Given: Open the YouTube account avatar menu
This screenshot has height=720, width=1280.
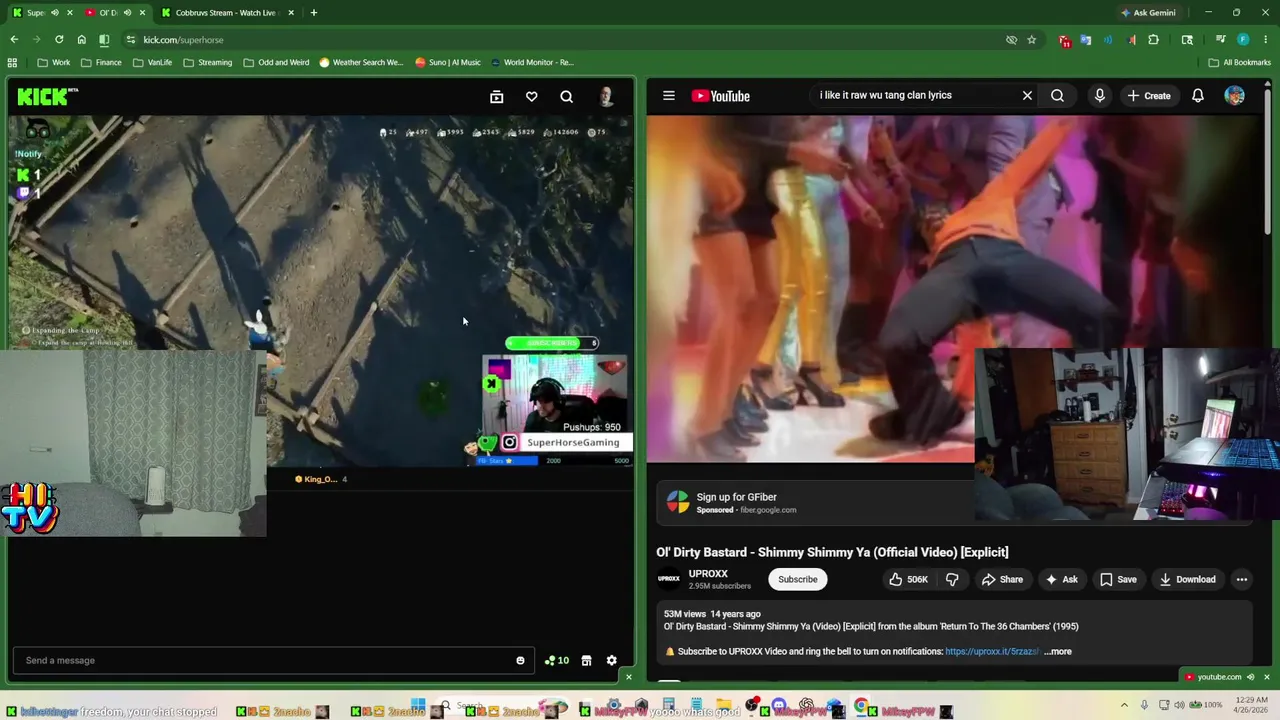Looking at the screenshot, I should [1234, 96].
